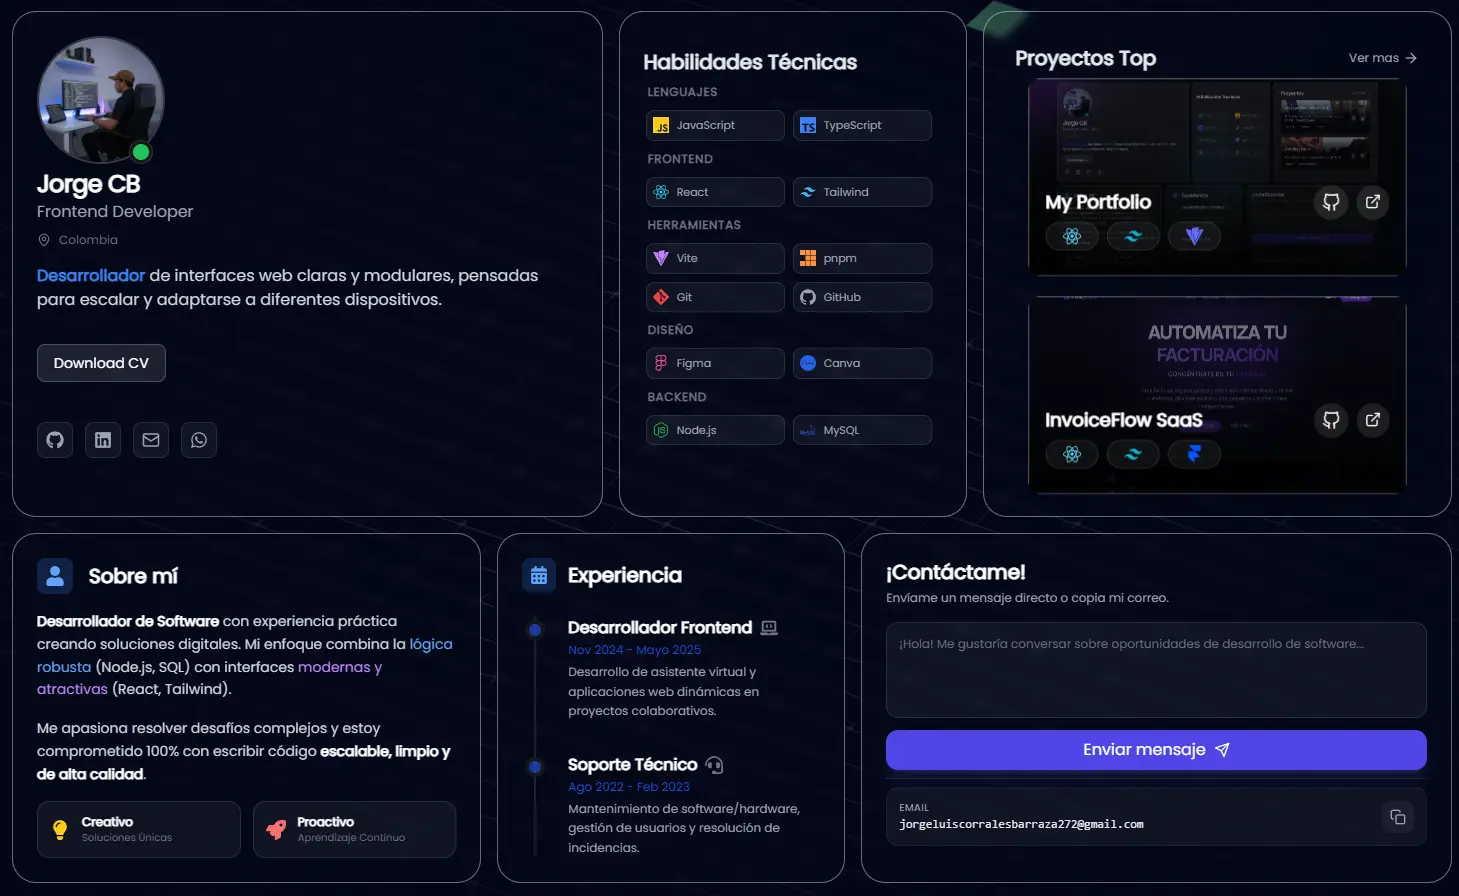
Task: Click the Figma skill chip
Action: 715,363
